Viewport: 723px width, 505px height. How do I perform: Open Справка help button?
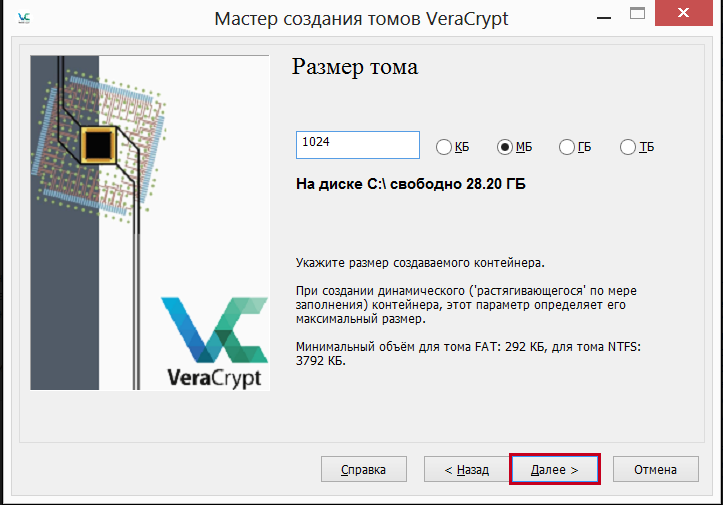coord(364,469)
